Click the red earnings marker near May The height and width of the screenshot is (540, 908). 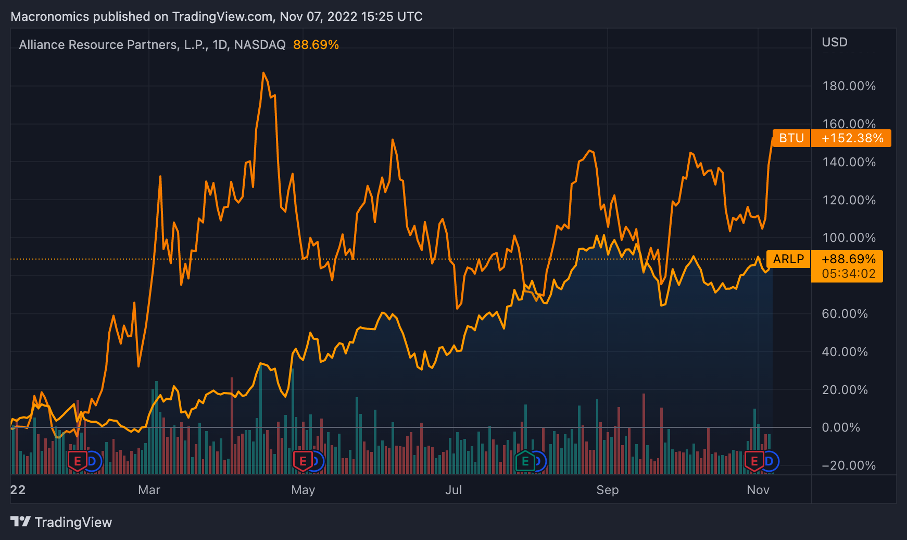[302, 461]
